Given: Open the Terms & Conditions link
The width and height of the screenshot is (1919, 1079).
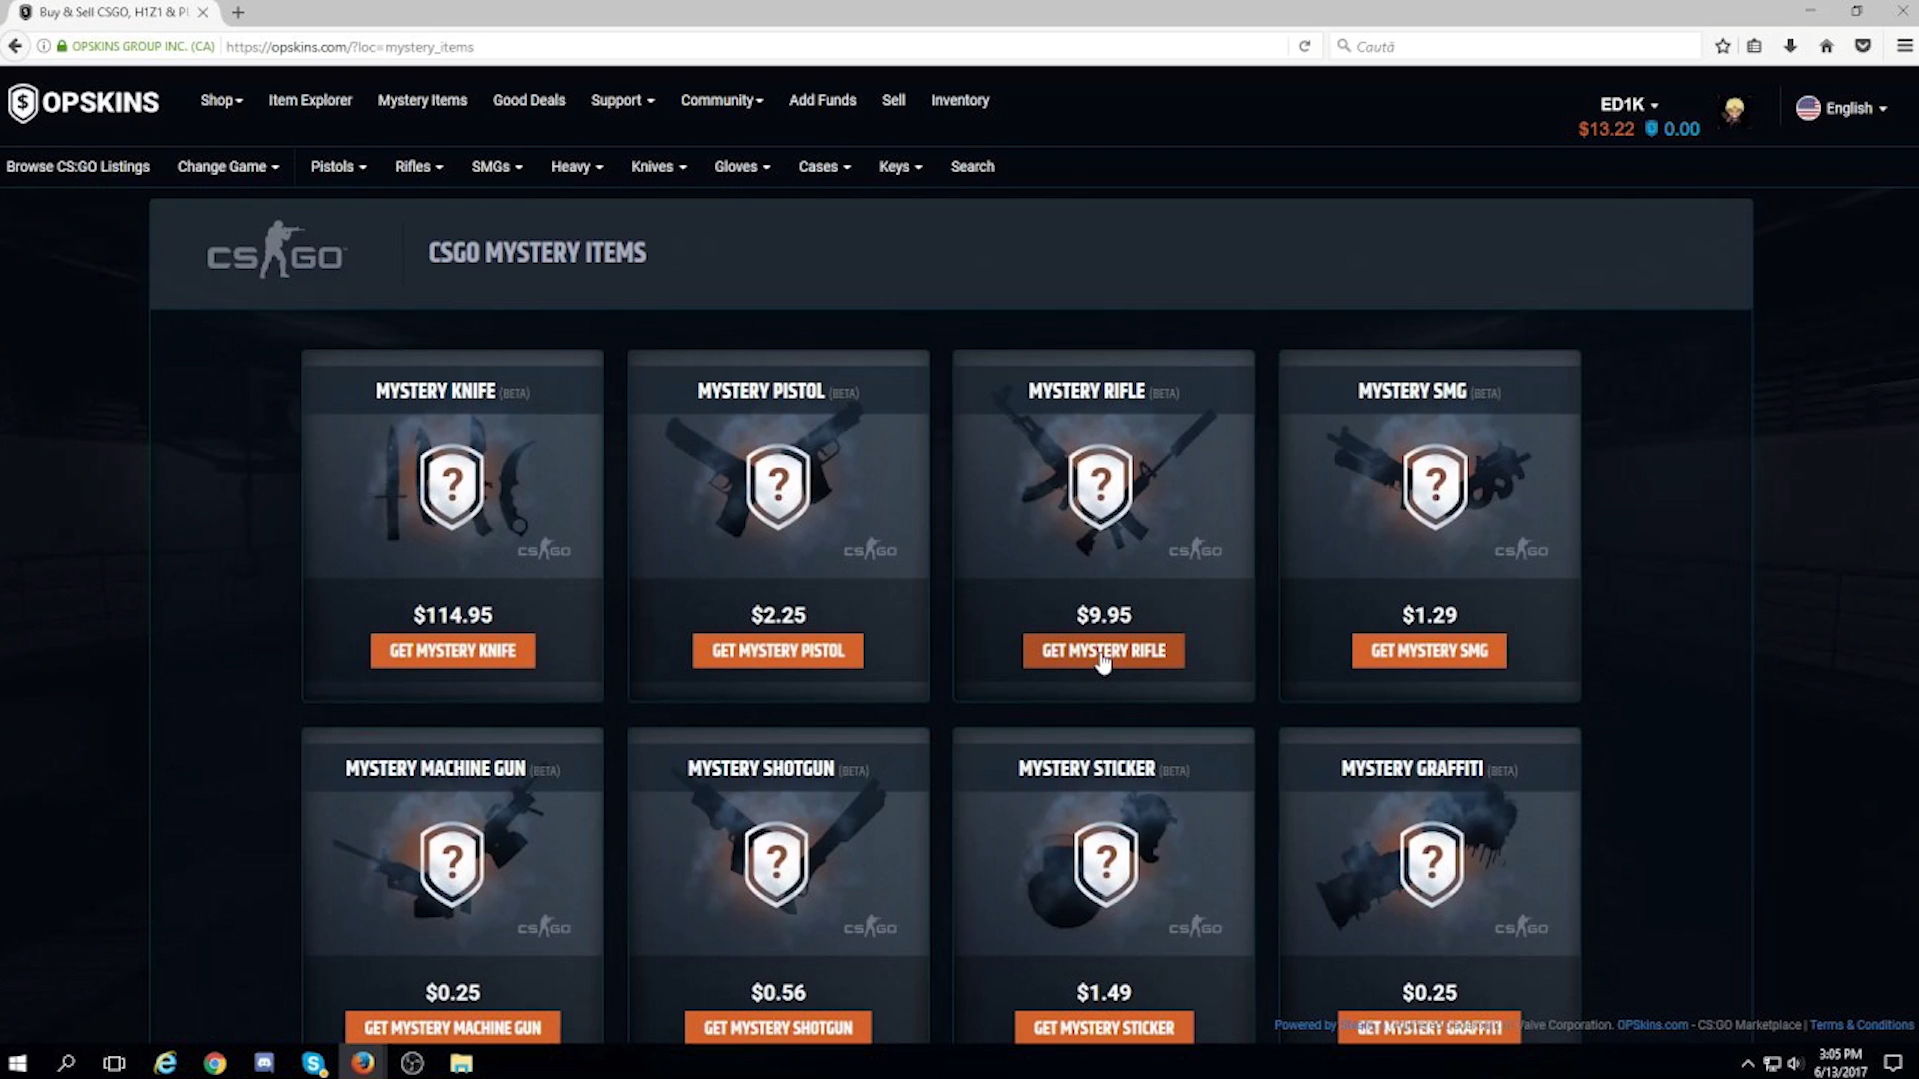Looking at the screenshot, I should pos(1860,1024).
